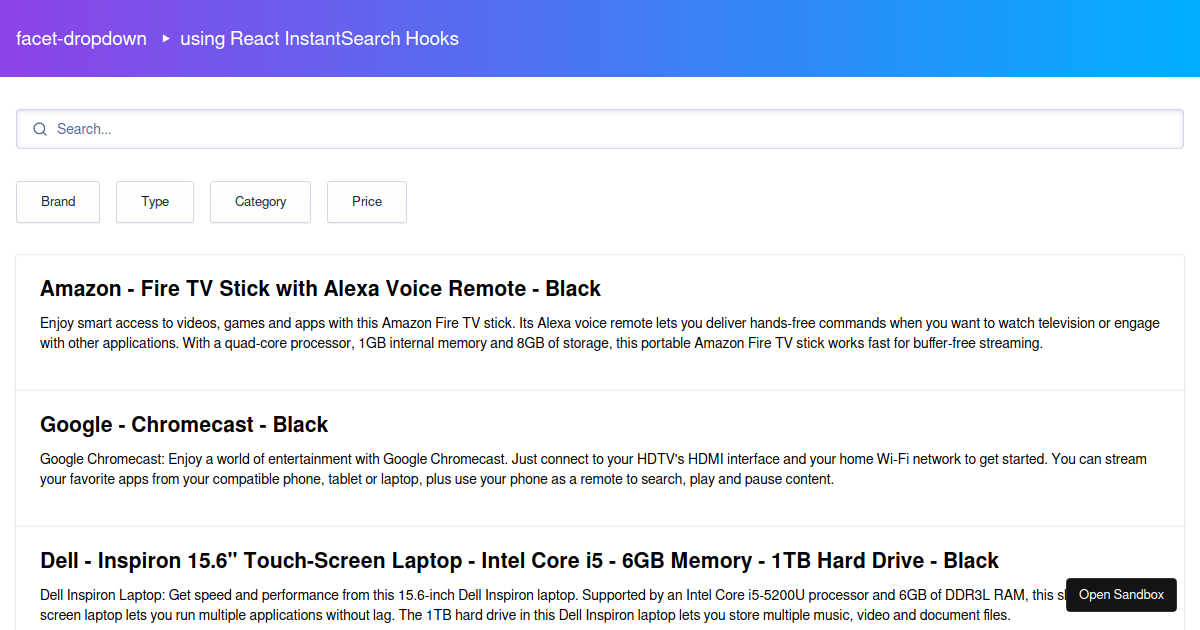
Task: Expand the Price filter dropdown
Action: (366, 201)
